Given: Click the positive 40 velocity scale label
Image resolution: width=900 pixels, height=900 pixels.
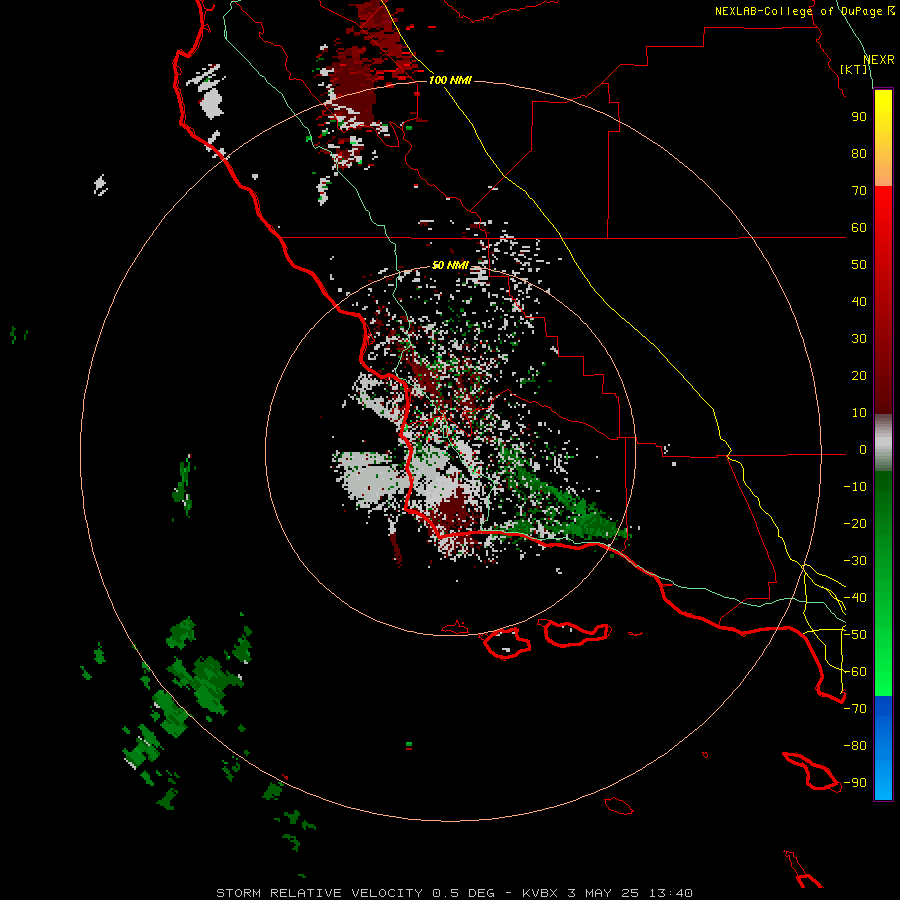Looking at the screenshot, I should [859, 301].
